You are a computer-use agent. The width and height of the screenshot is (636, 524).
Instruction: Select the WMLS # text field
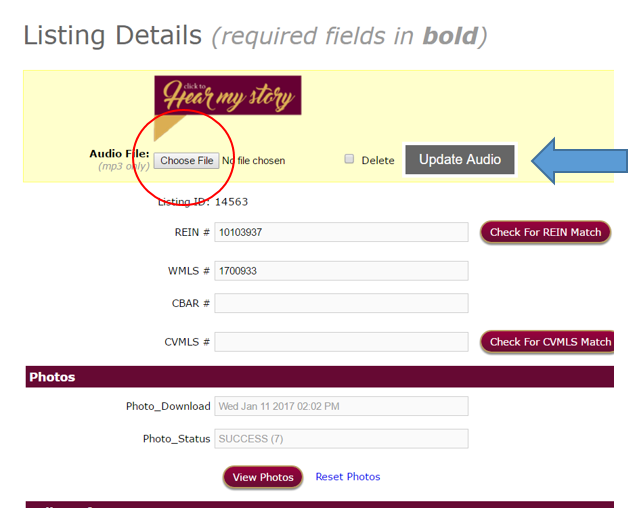341,271
